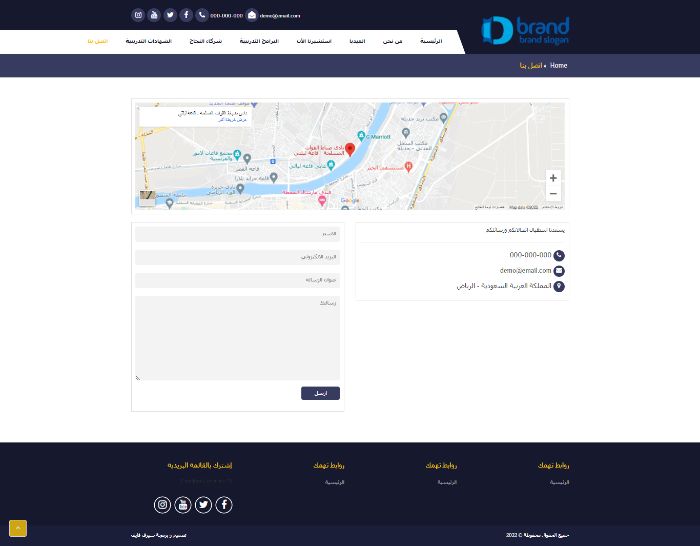Click the footer Facebook circle icon
Image resolution: width=700 pixels, height=546 pixels.
(x=224, y=504)
